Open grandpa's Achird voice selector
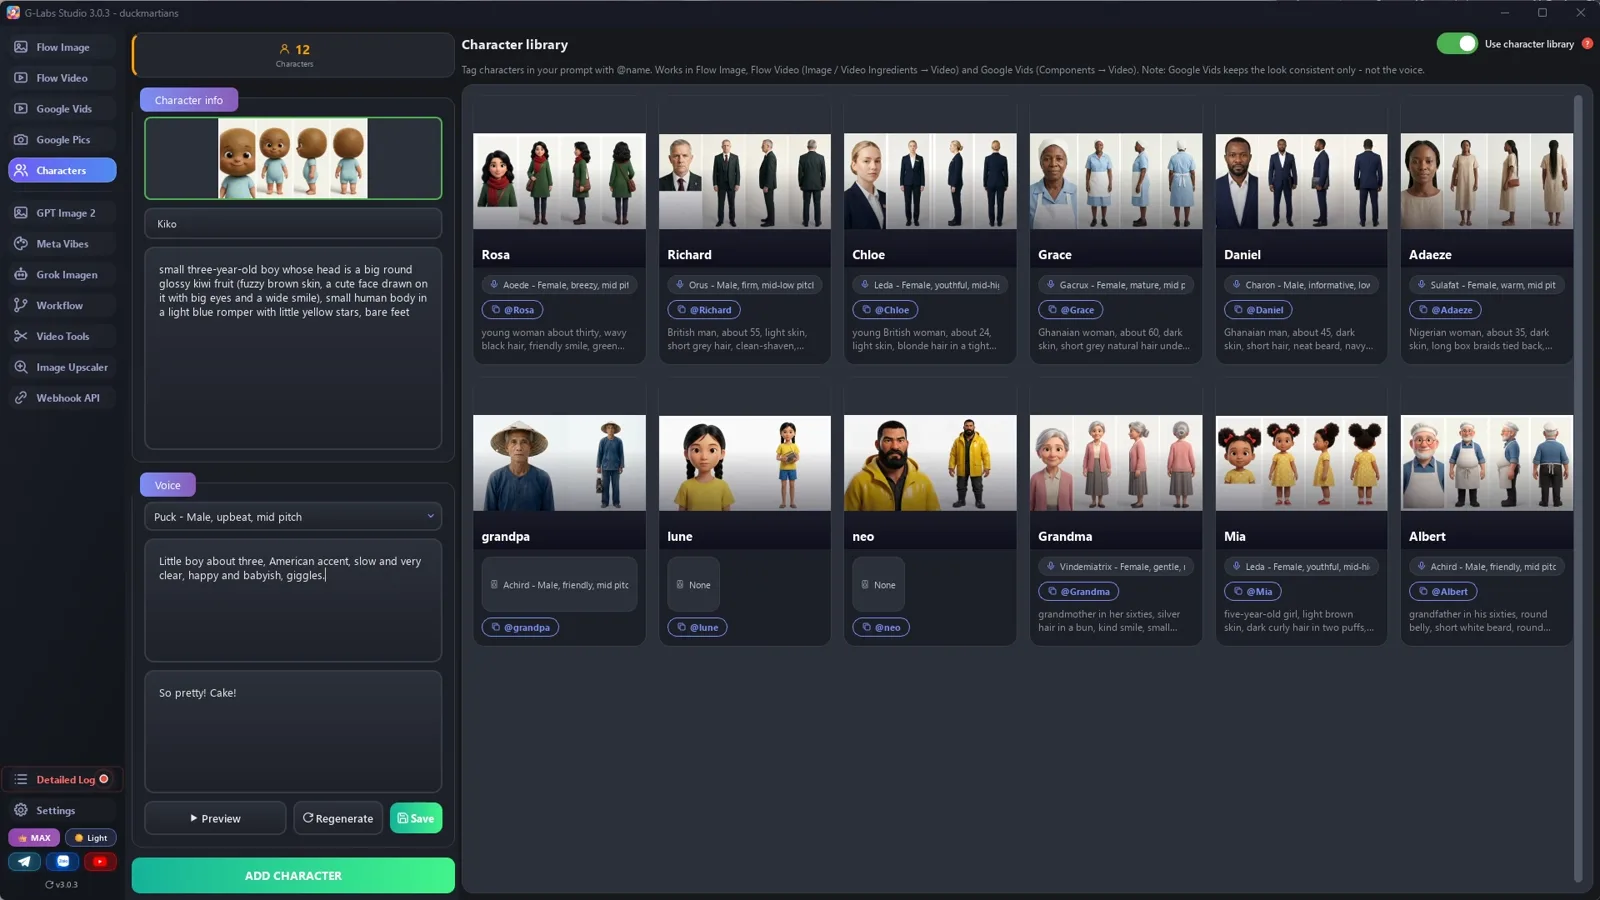The image size is (1600, 900). point(559,585)
